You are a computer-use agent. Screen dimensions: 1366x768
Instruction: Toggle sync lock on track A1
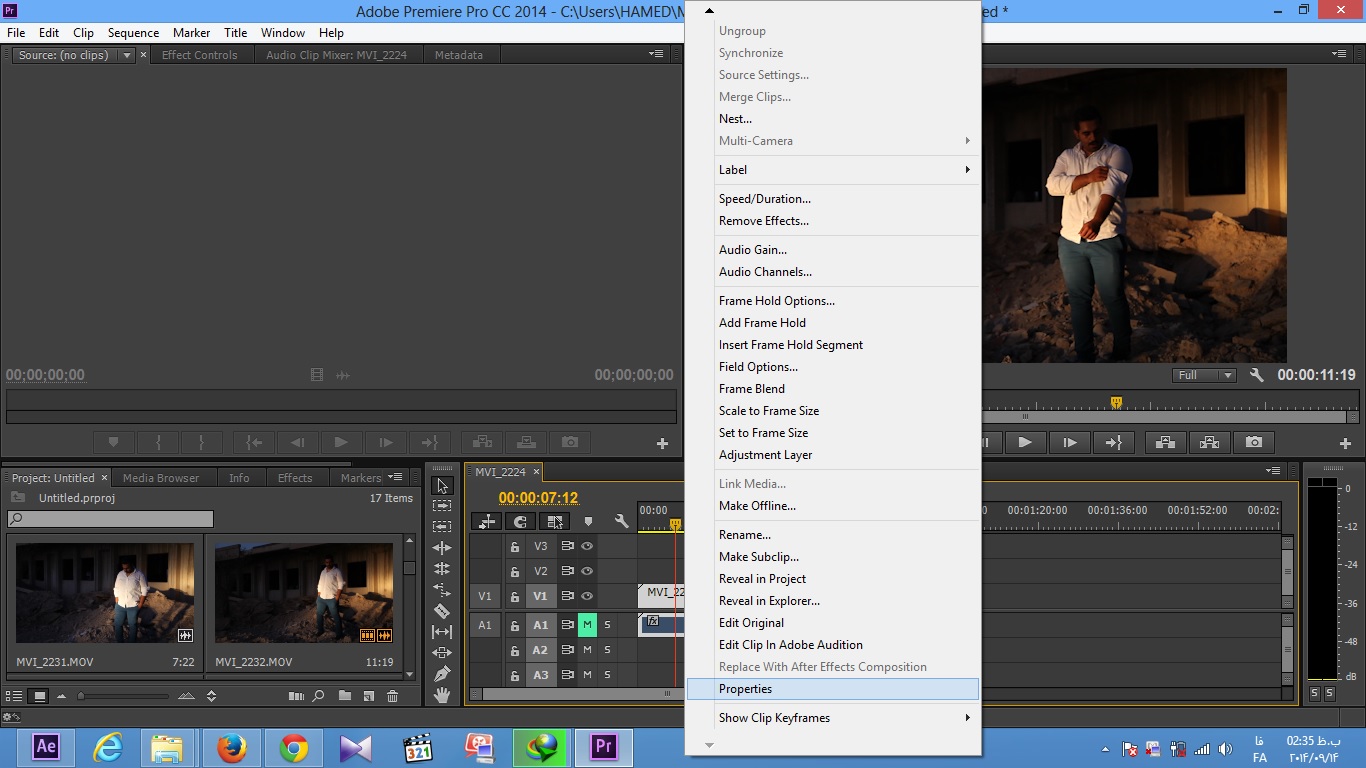567,625
